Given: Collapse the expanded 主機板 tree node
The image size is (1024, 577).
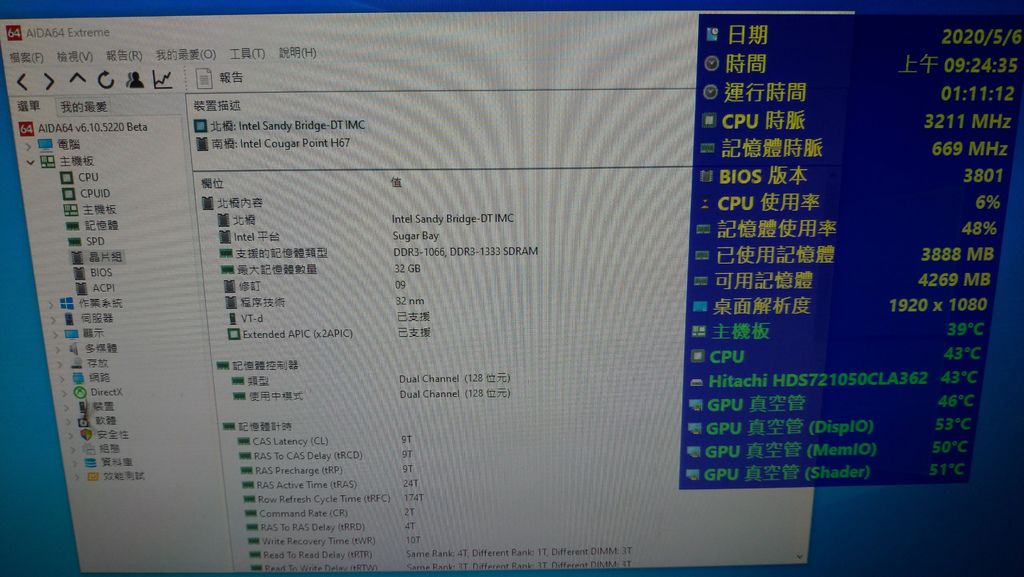Looking at the screenshot, I should (30, 161).
